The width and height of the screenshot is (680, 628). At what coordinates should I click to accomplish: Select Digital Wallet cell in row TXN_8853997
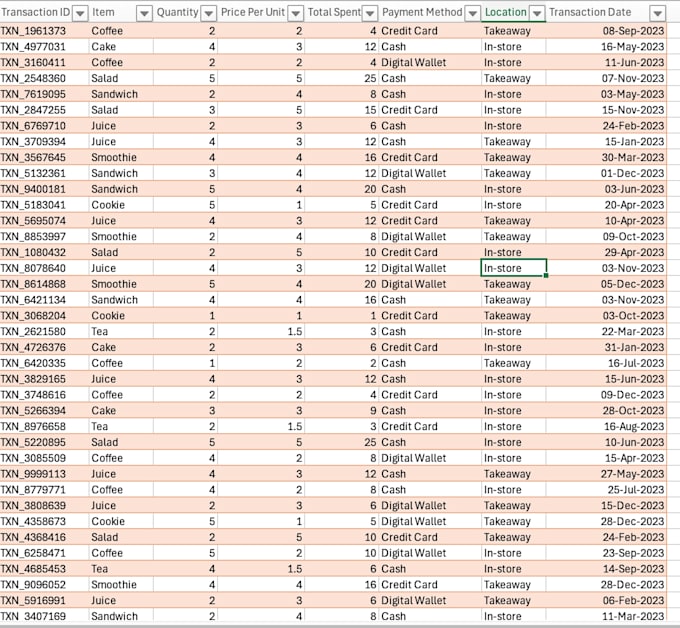[430, 236]
